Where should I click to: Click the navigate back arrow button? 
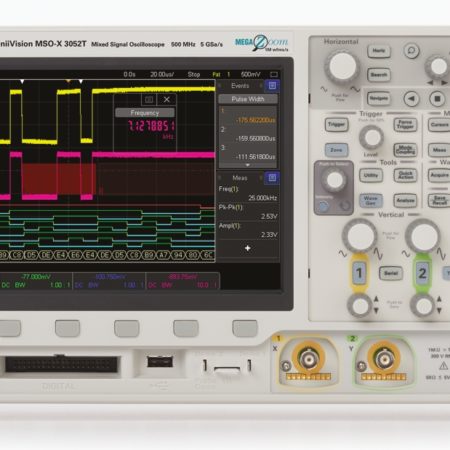pos(412,99)
